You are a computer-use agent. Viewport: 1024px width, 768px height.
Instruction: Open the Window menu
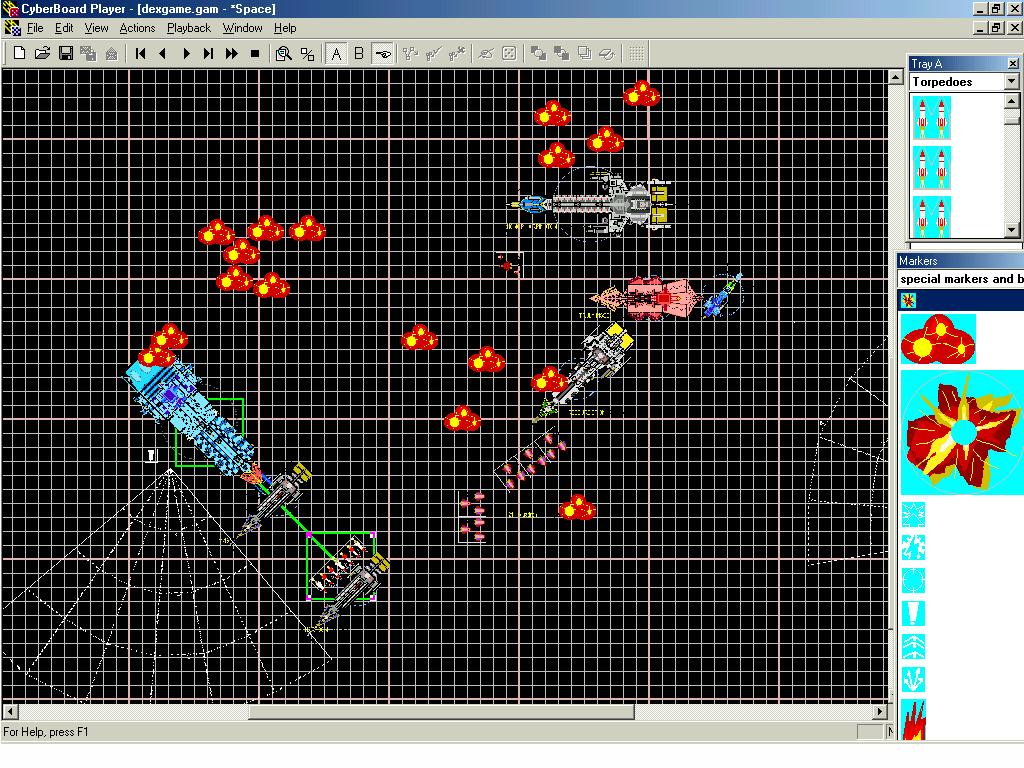click(242, 28)
